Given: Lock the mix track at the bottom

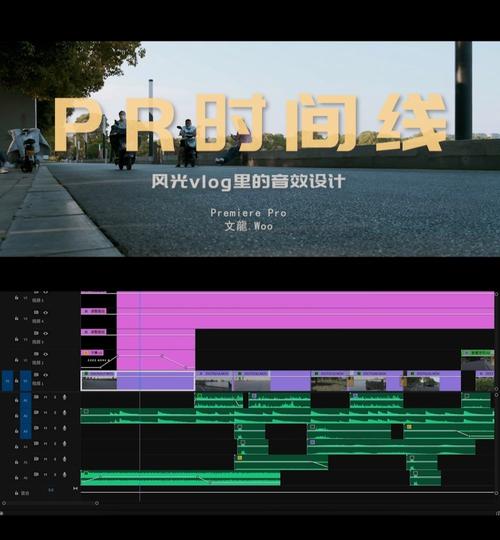Looking at the screenshot, I should 16,493.
